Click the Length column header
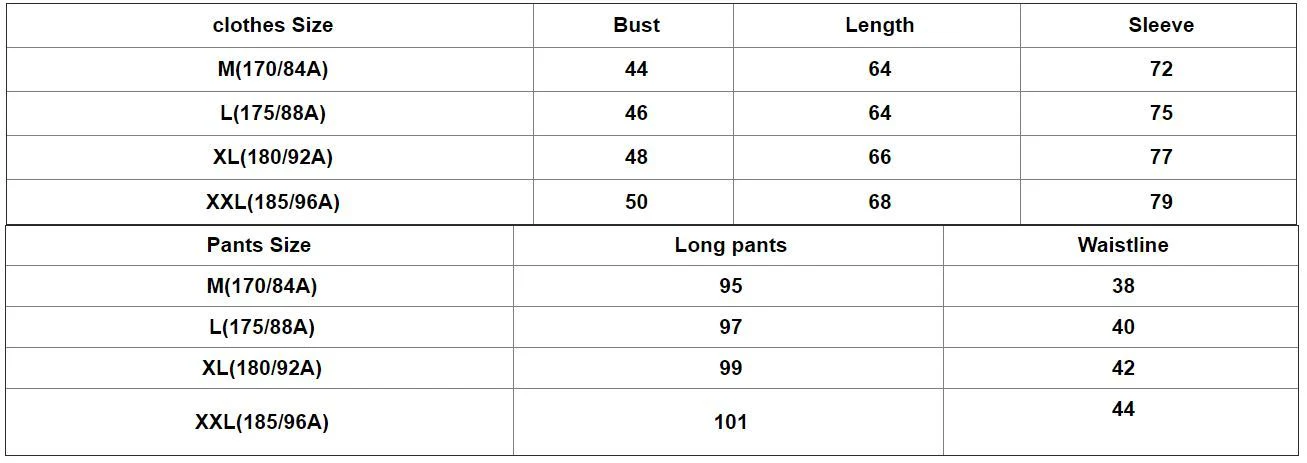 pos(879,25)
